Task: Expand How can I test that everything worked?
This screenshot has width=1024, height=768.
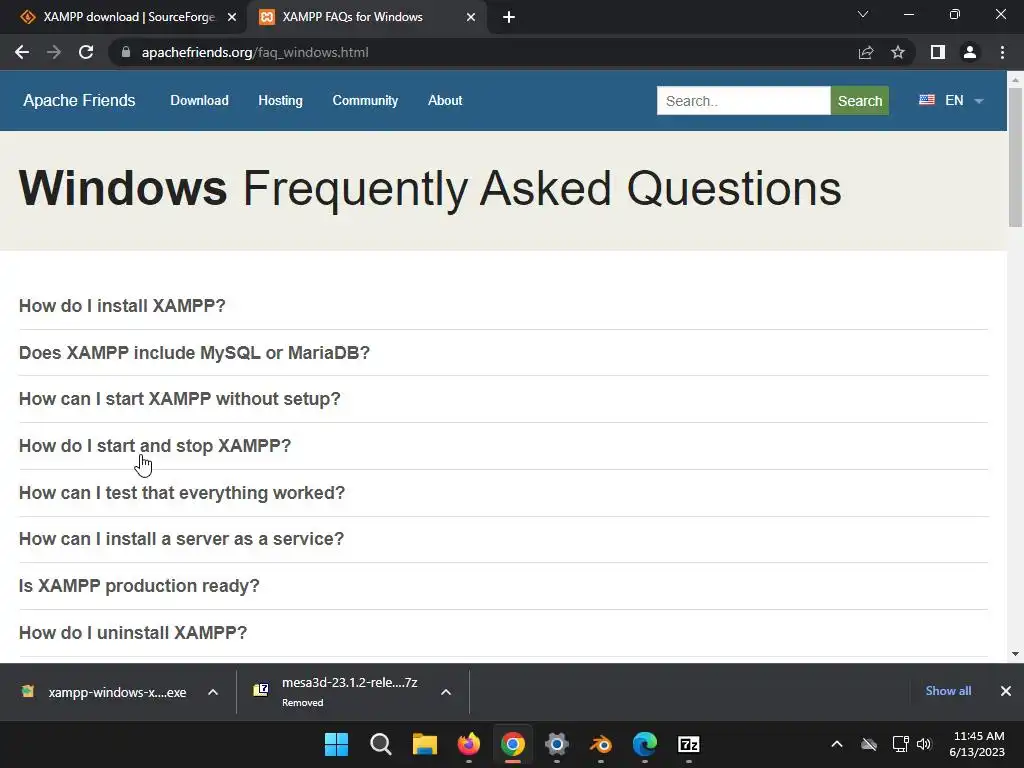Action: pyautogui.click(x=182, y=493)
